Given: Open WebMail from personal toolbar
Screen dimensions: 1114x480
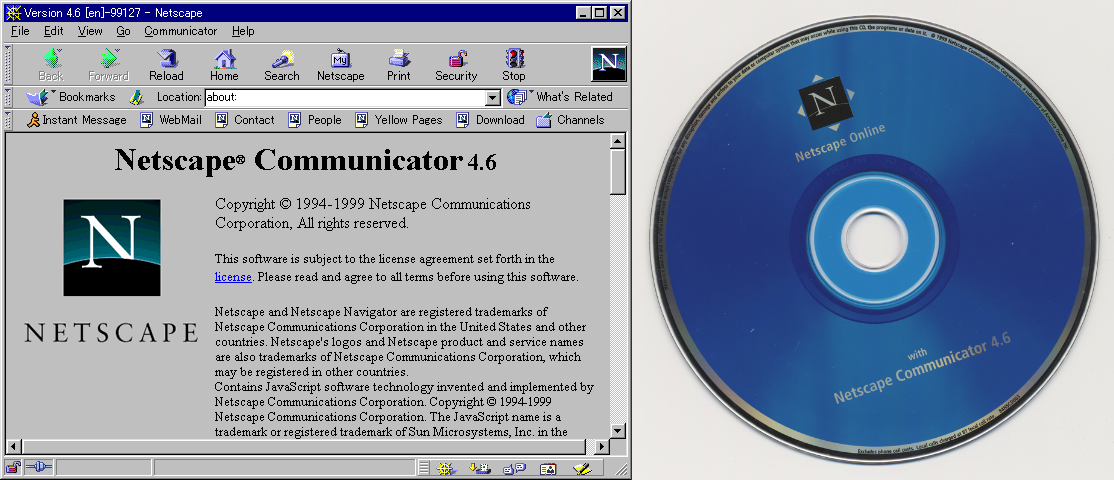Looking at the screenshot, I should point(171,120).
